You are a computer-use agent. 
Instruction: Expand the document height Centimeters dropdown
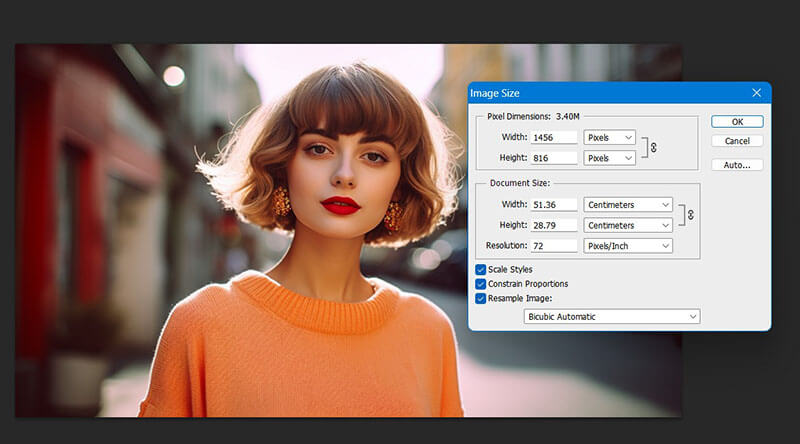[629, 225]
